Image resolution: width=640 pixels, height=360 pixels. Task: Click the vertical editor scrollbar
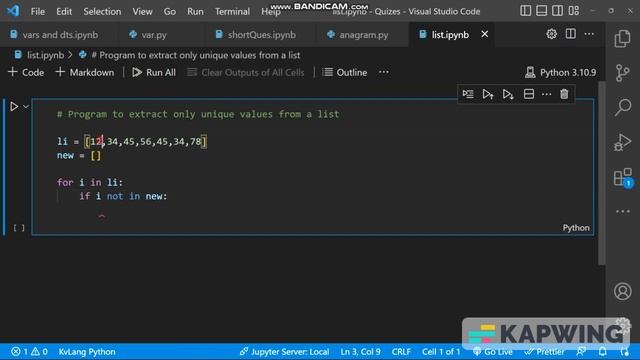tap(602, 173)
